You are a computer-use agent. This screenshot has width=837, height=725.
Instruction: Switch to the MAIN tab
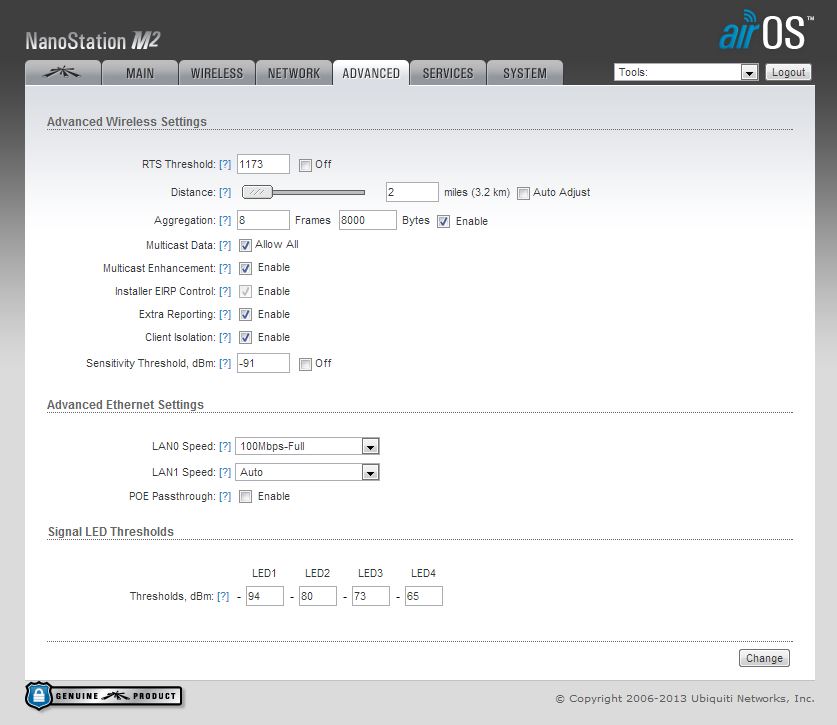tap(139, 73)
